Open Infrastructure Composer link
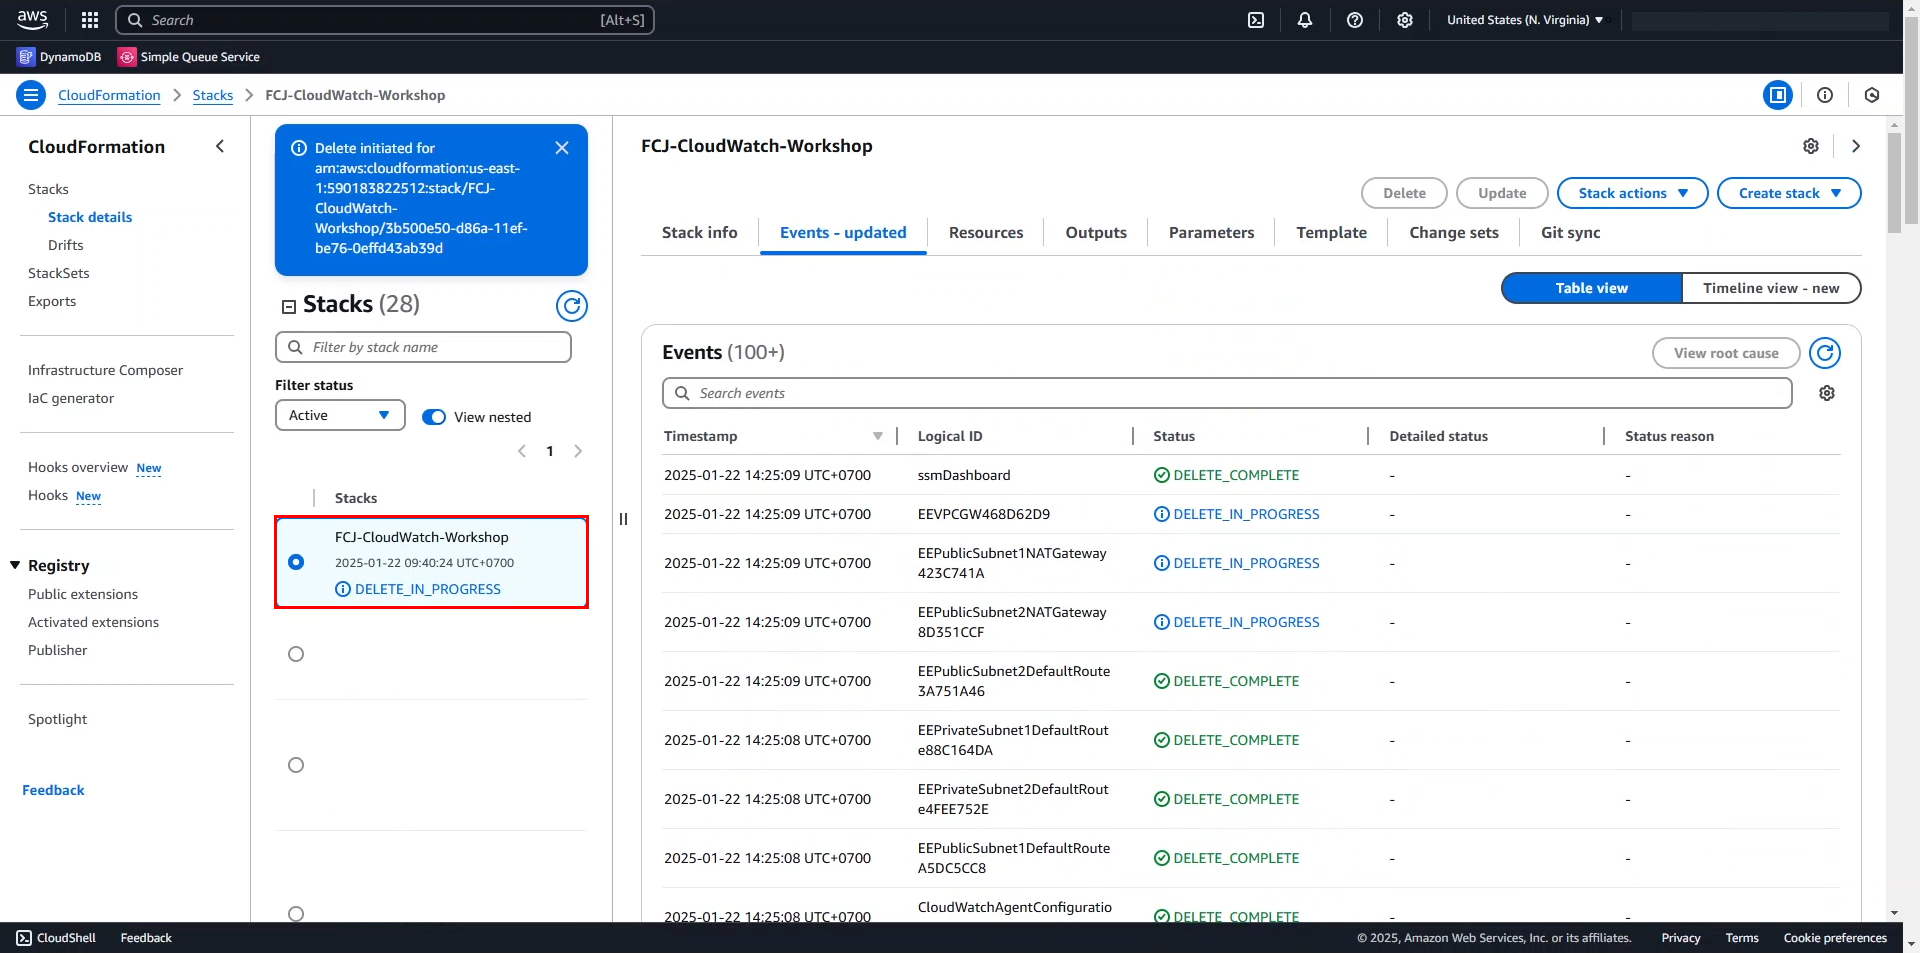This screenshot has height=953, width=1920. 105,370
